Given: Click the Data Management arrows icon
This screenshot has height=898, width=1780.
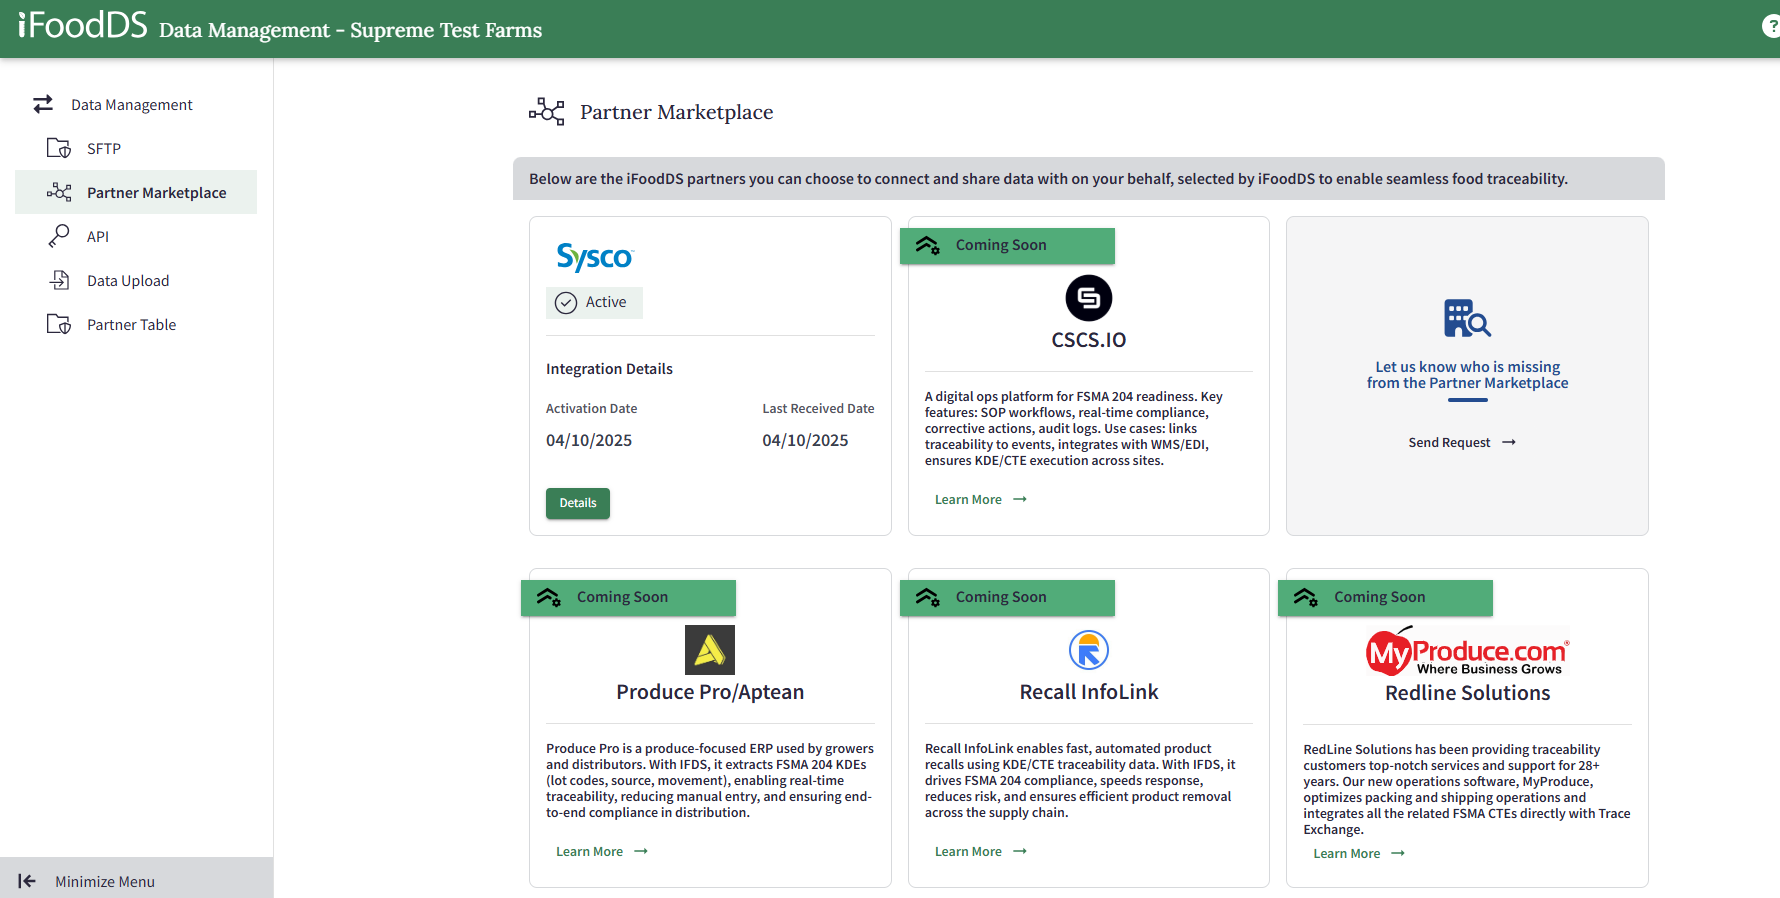Looking at the screenshot, I should pyautogui.click(x=43, y=104).
